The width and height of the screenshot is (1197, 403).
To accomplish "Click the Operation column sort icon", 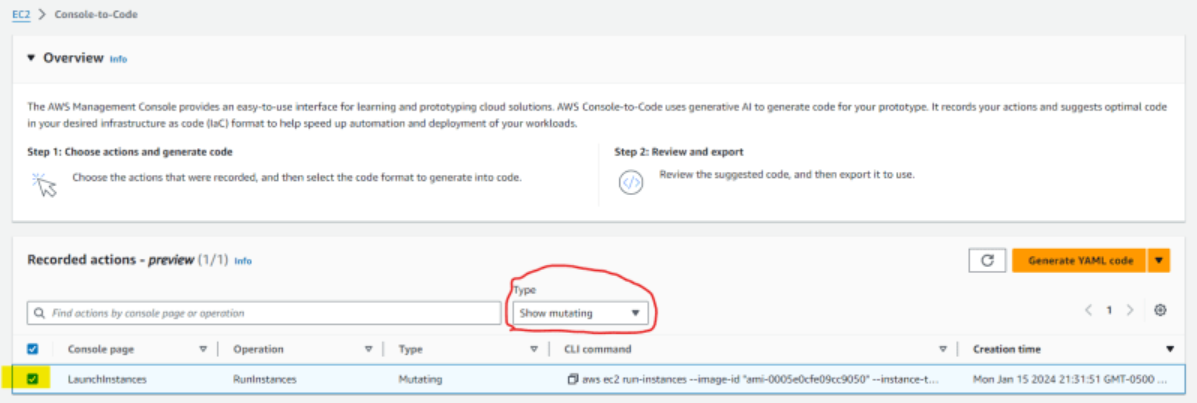I will [368, 349].
